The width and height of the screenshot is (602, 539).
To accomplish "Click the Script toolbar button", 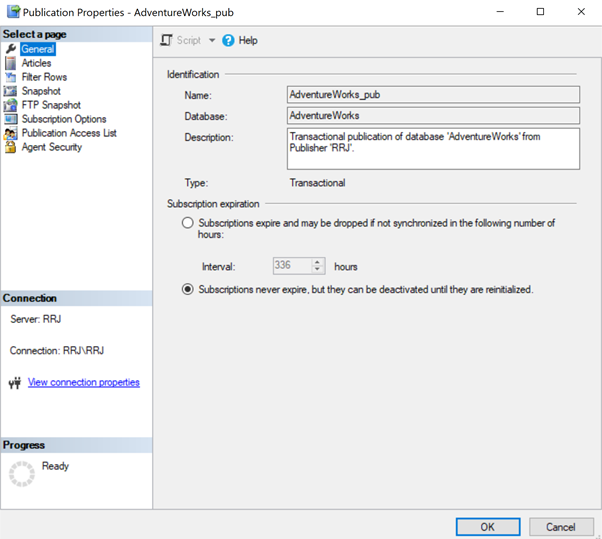I will (x=189, y=40).
